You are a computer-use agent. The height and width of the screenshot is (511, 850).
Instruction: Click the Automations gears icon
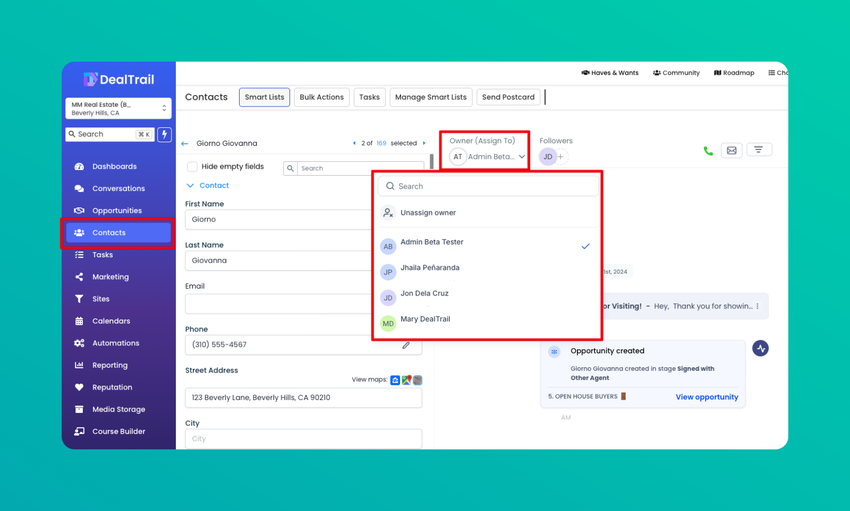(79, 343)
